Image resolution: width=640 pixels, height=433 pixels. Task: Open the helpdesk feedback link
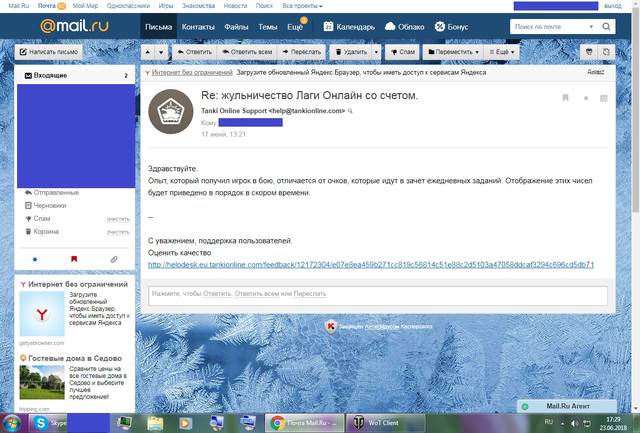tap(371, 265)
